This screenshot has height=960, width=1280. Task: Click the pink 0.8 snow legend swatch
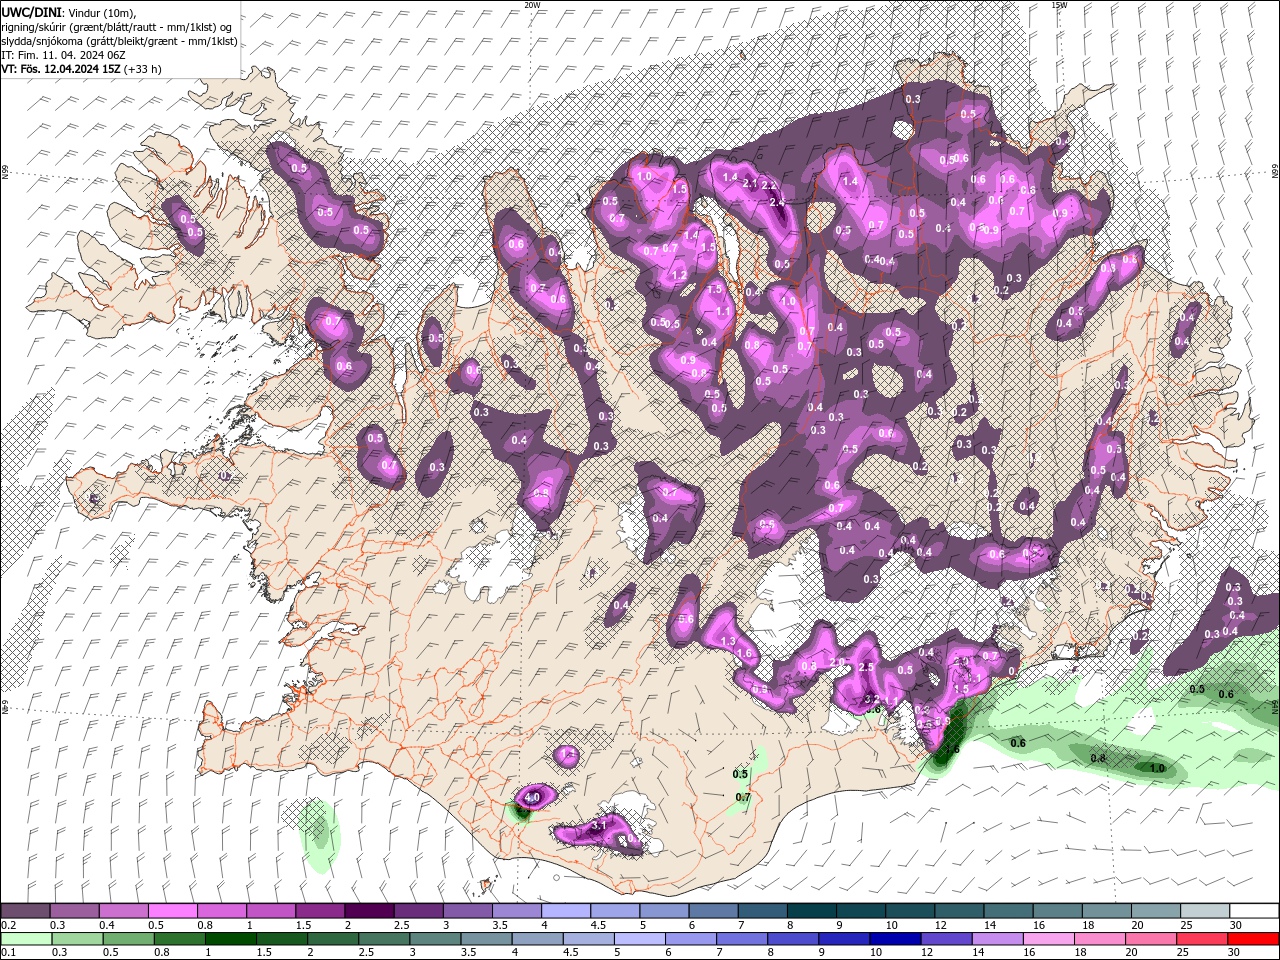click(221, 911)
